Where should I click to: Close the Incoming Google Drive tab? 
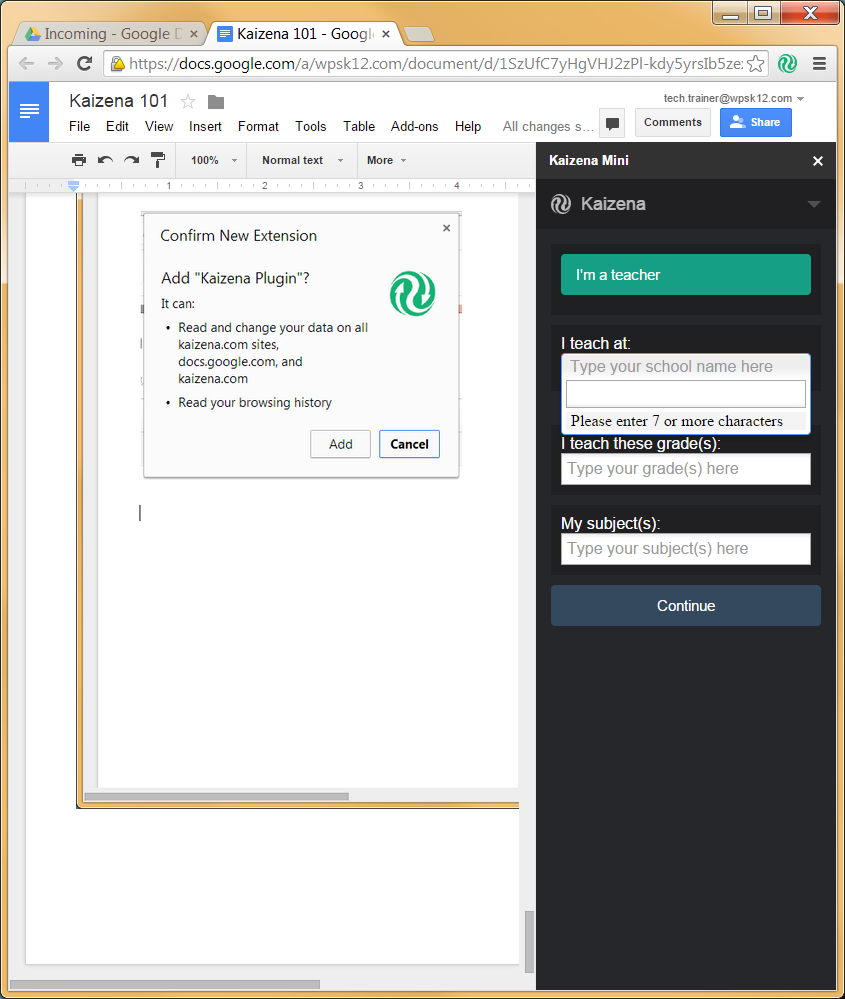(194, 34)
